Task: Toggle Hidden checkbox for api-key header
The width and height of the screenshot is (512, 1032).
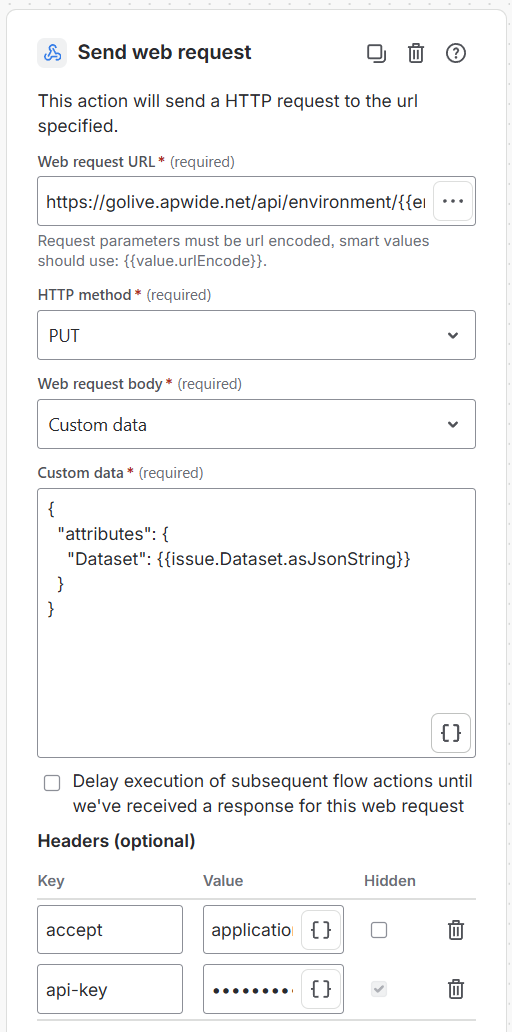Action: 379,989
